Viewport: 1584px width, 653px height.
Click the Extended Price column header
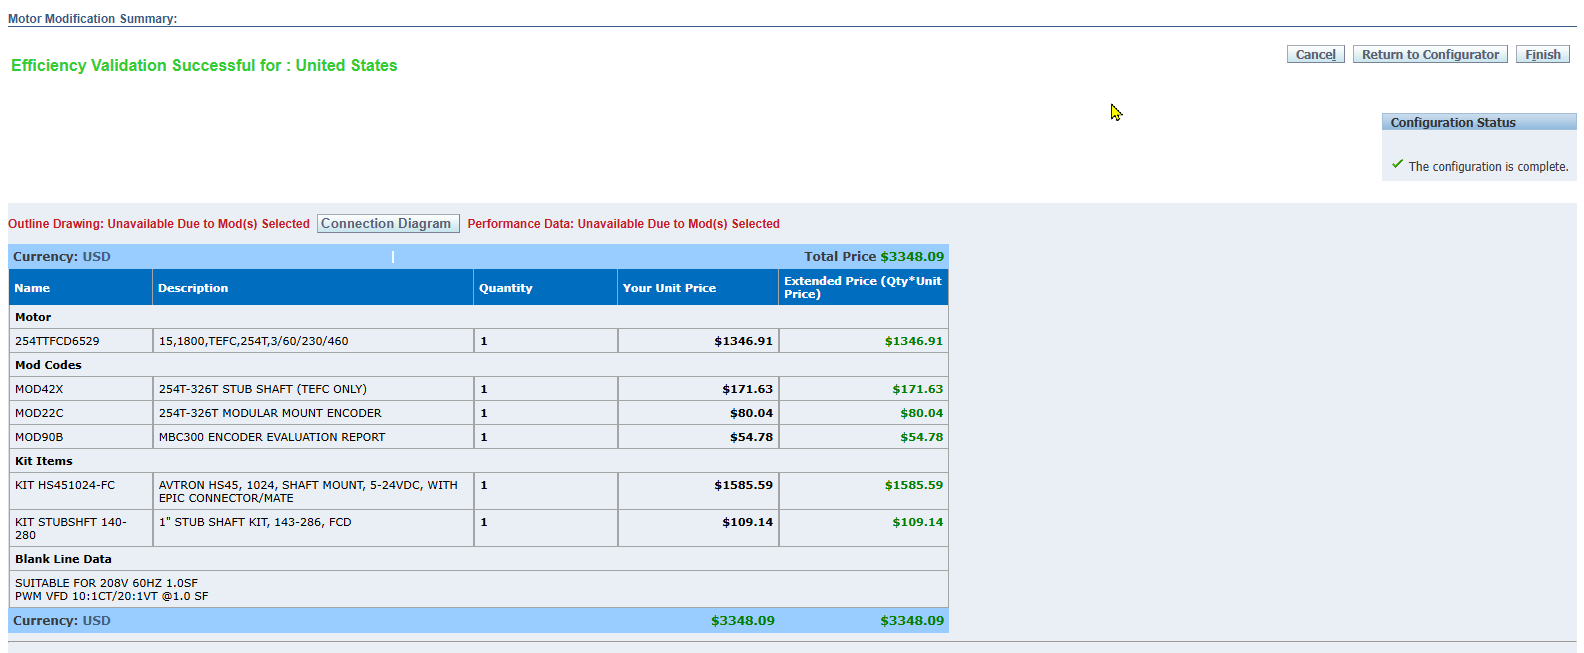pyautogui.click(x=862, y=287)
